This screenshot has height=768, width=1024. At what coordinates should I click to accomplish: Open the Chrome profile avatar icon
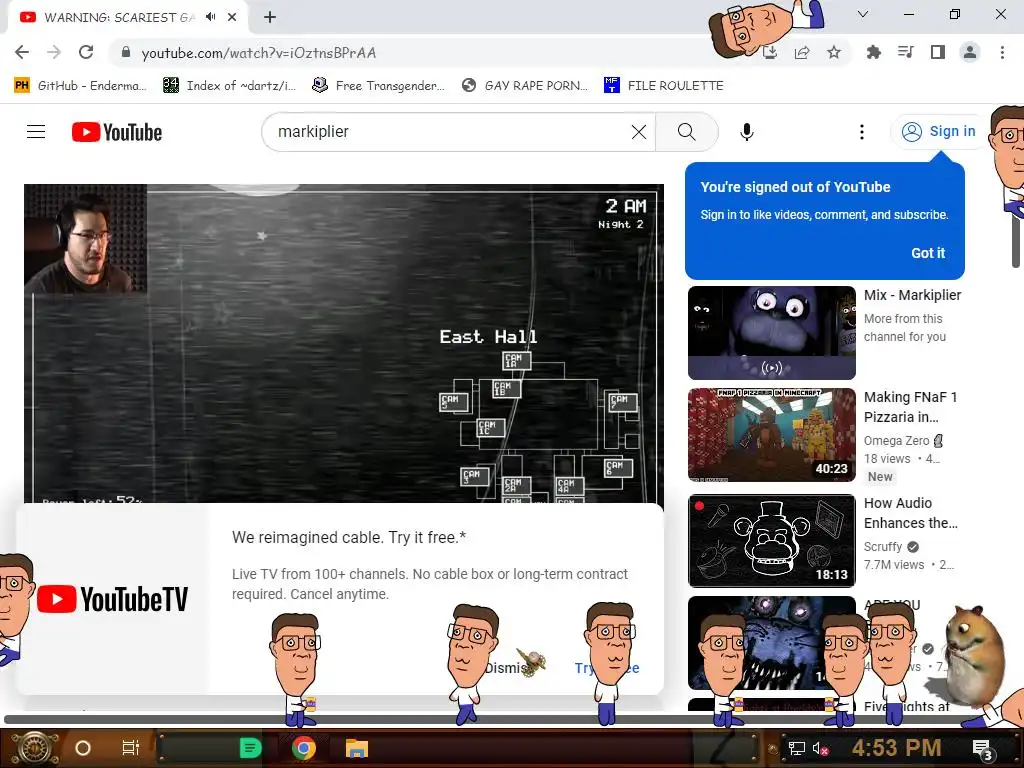coord(970,52)
